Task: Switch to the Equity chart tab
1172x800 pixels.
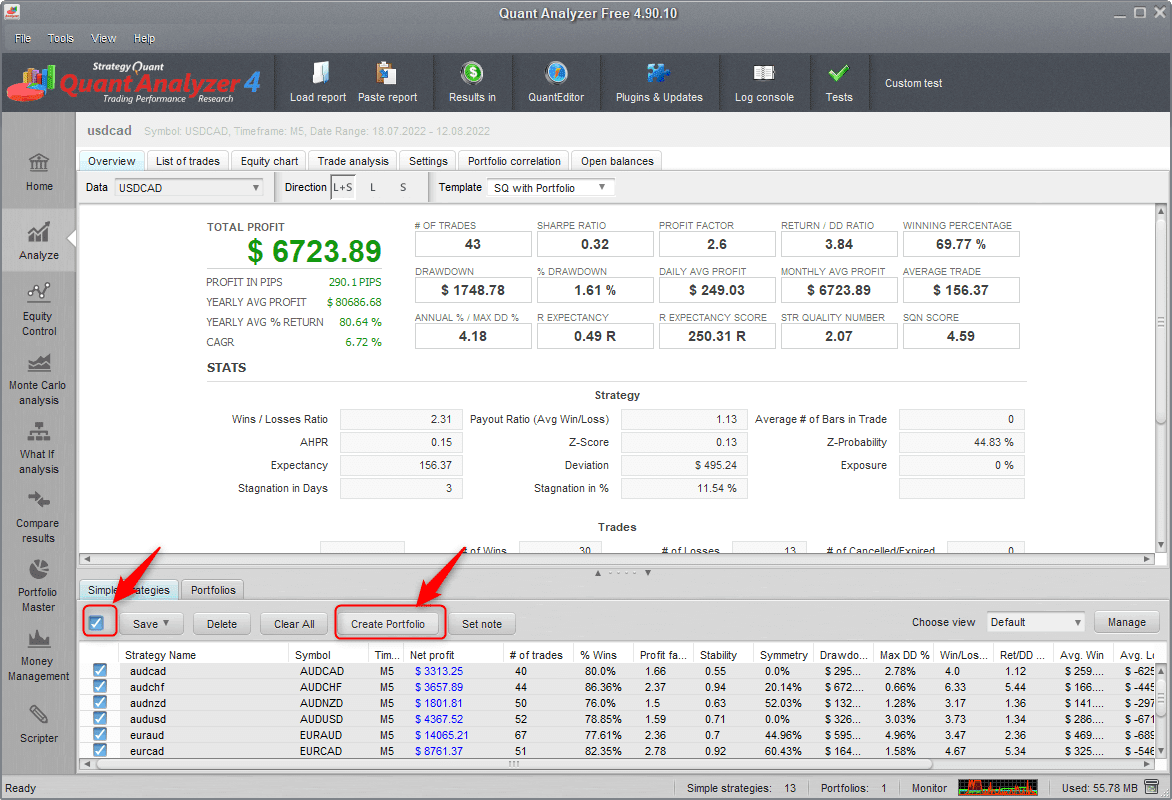Action: 269,161
